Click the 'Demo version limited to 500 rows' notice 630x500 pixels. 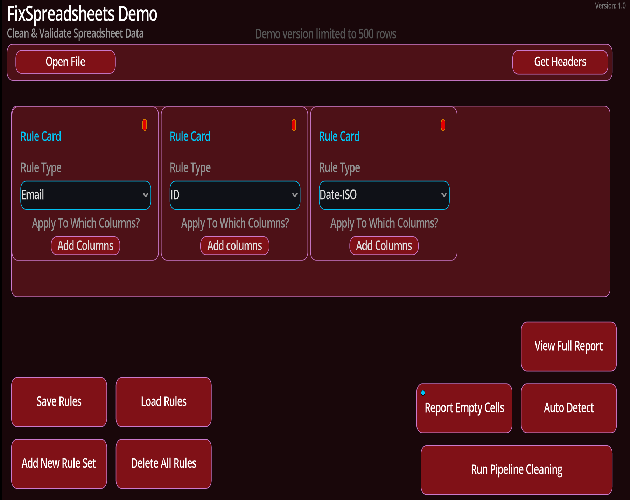point(326,34)
